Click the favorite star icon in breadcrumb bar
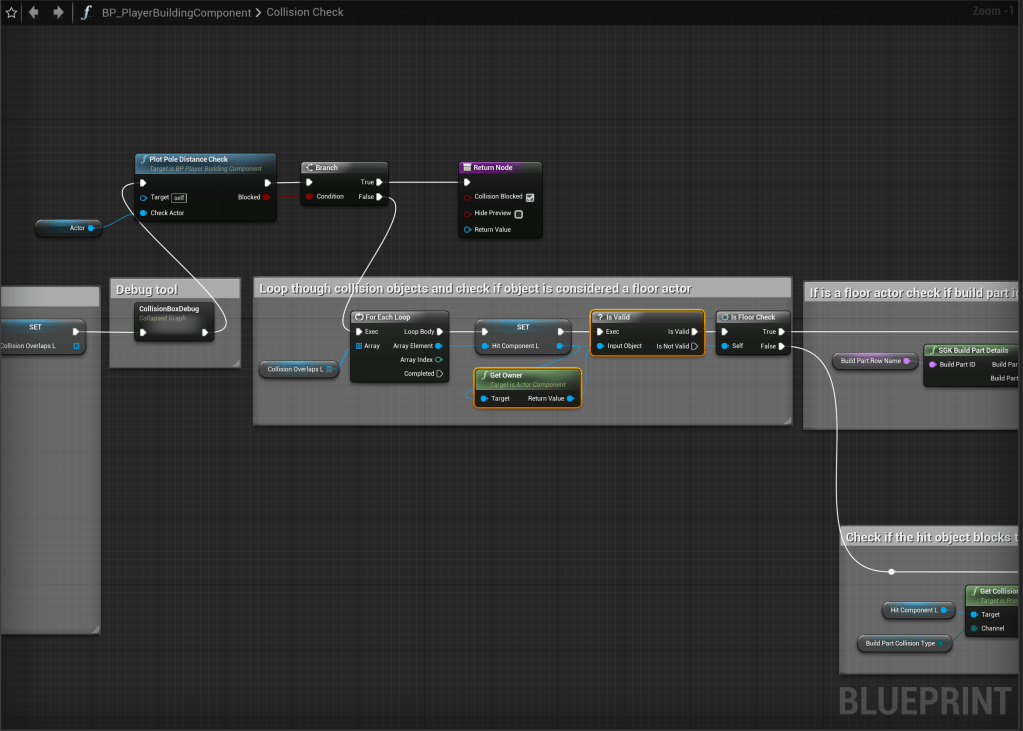This screenshot has height=731, width=1023. [x=11, y=12]
